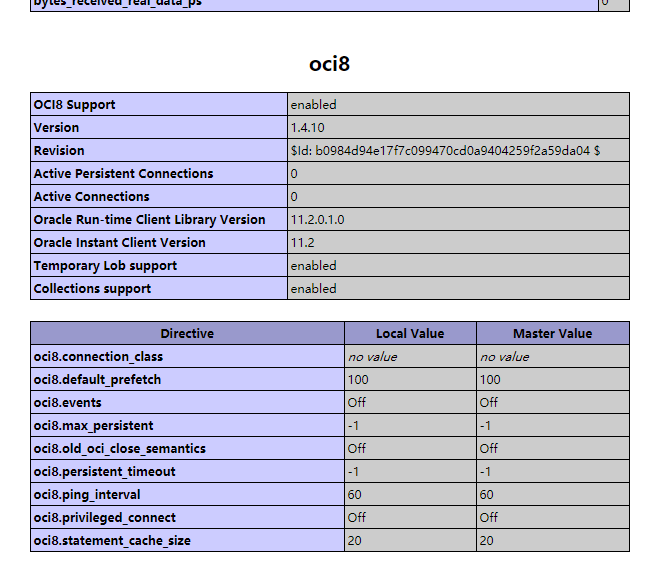The image size is (656, 585).
Task: Select the OCI8 Support label
Action: tap(74, 105)
